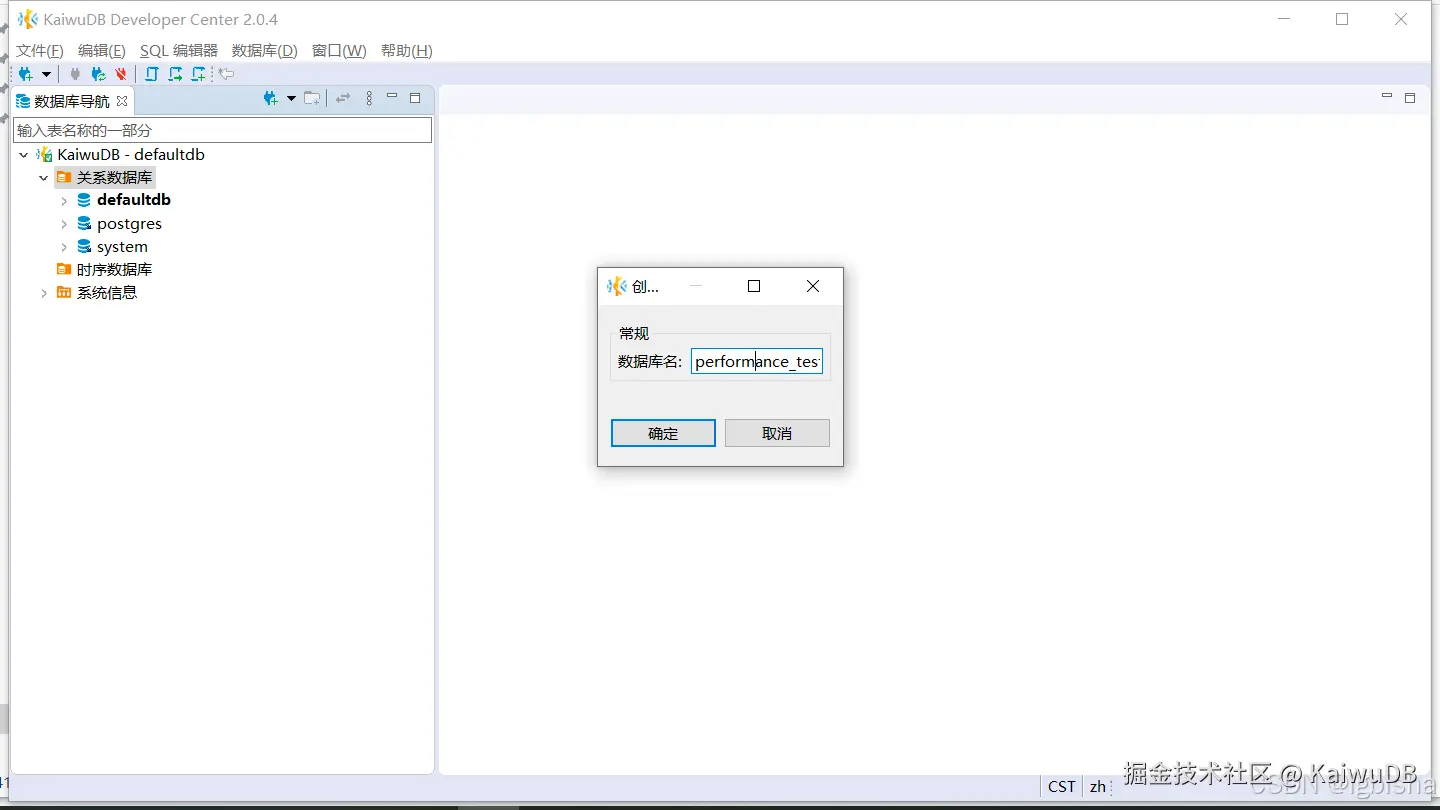Open the 帮助(H) menu
The image size is (1440, 810).
coord(407,51)
